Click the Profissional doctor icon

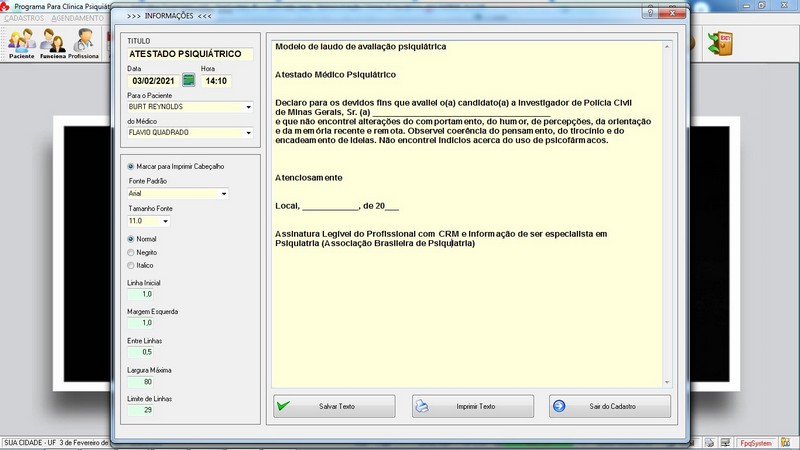point(84,43)
